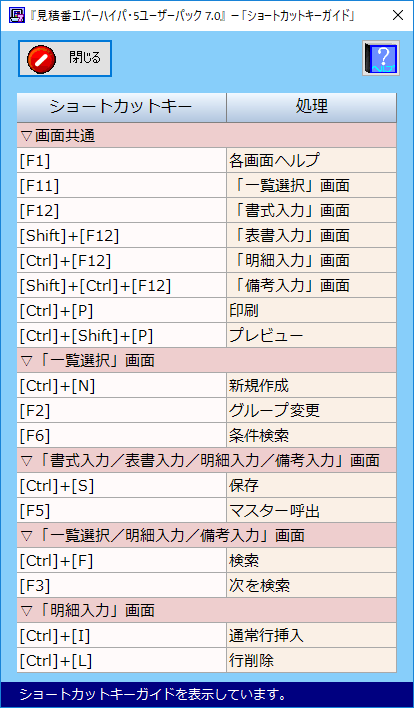Select the [F1] shortcut row

[207, 160]
